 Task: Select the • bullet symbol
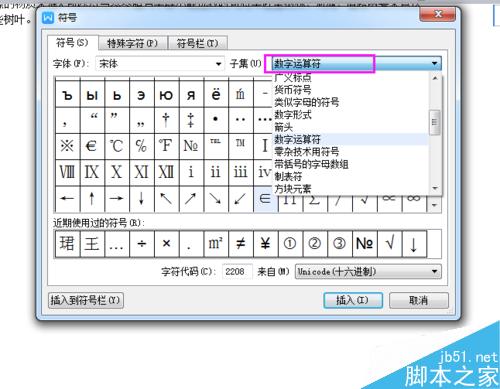coord(216,120)
